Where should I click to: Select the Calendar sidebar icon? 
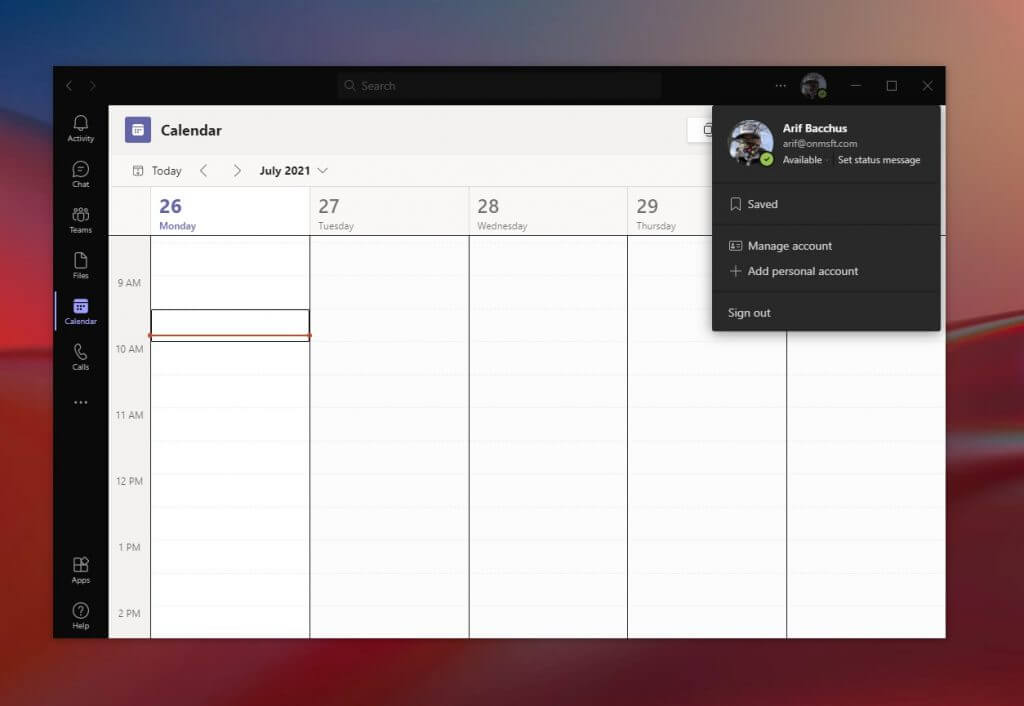point(80,312)
